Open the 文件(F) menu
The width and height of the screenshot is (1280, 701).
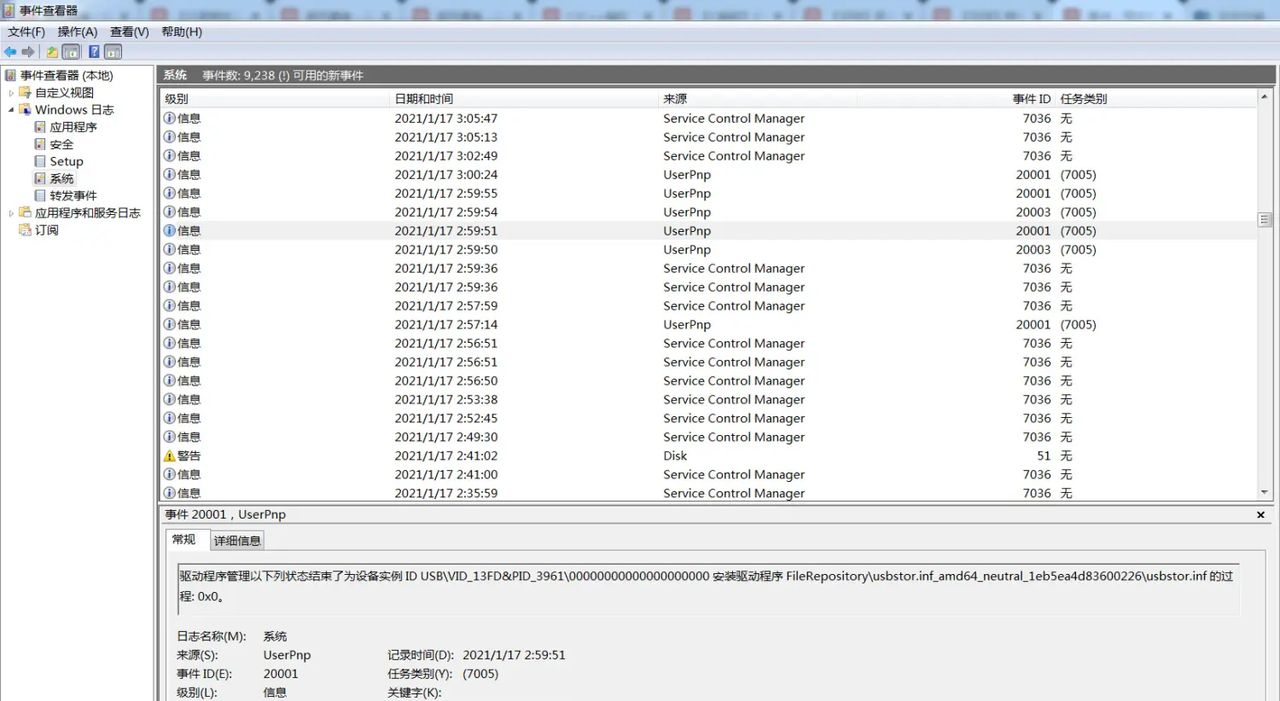pyautogui.click(x=27, y=32)
